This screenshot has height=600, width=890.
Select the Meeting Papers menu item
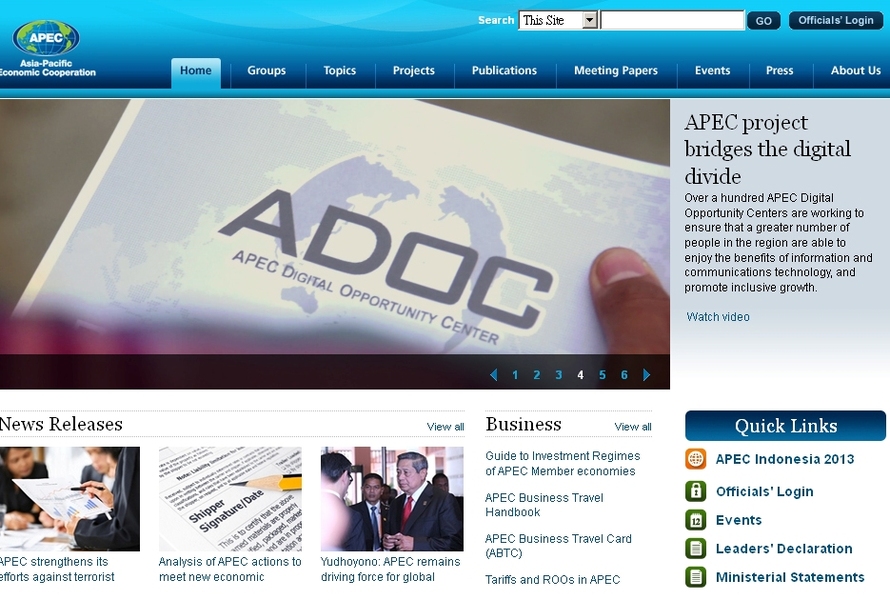tap(616, 71)
